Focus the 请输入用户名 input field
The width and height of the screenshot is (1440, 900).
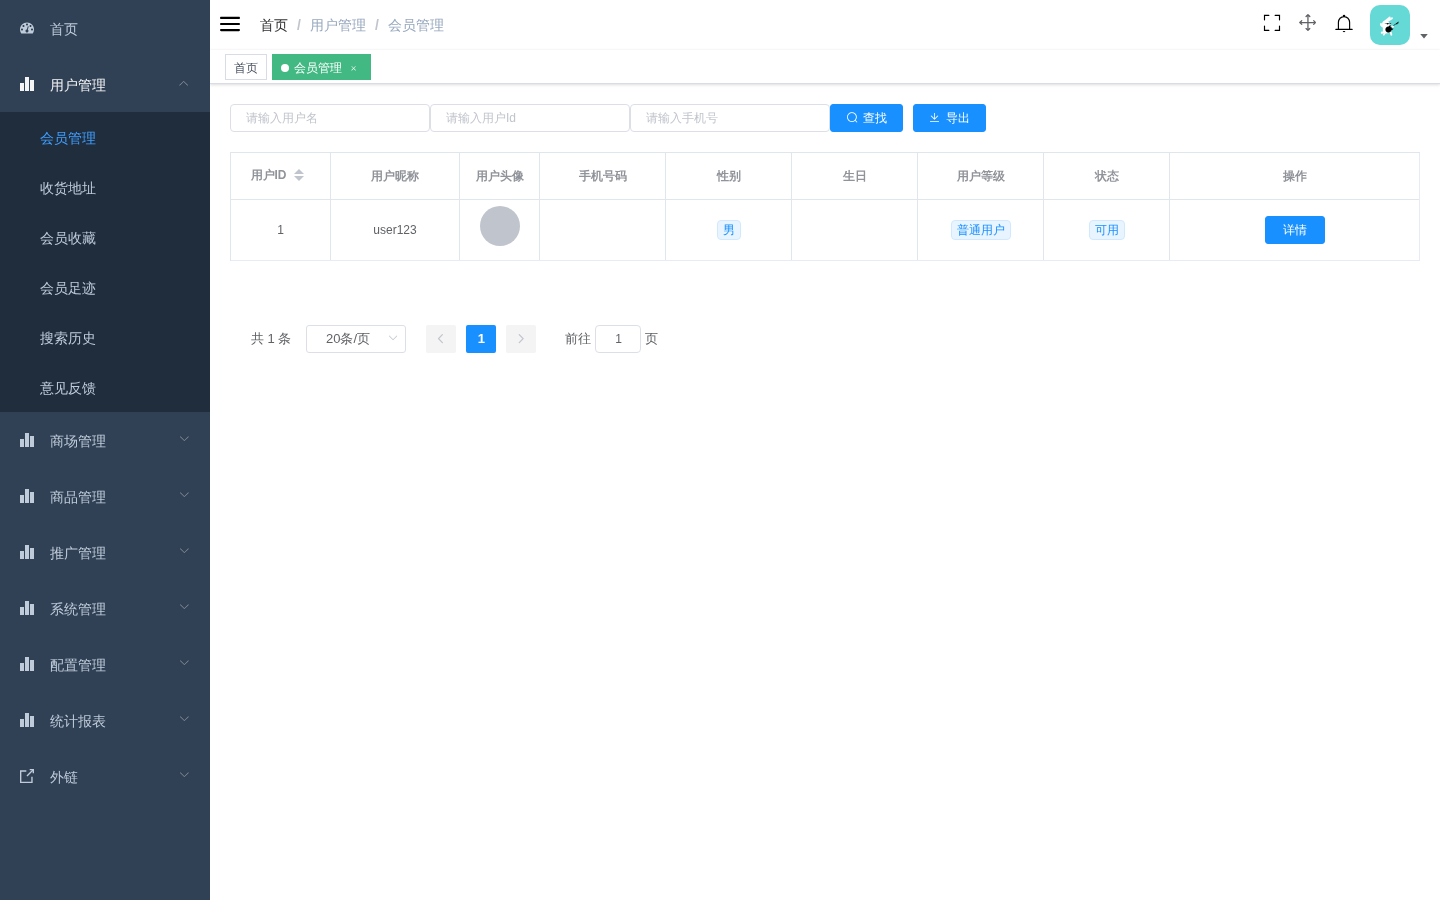tap(330, 118)
